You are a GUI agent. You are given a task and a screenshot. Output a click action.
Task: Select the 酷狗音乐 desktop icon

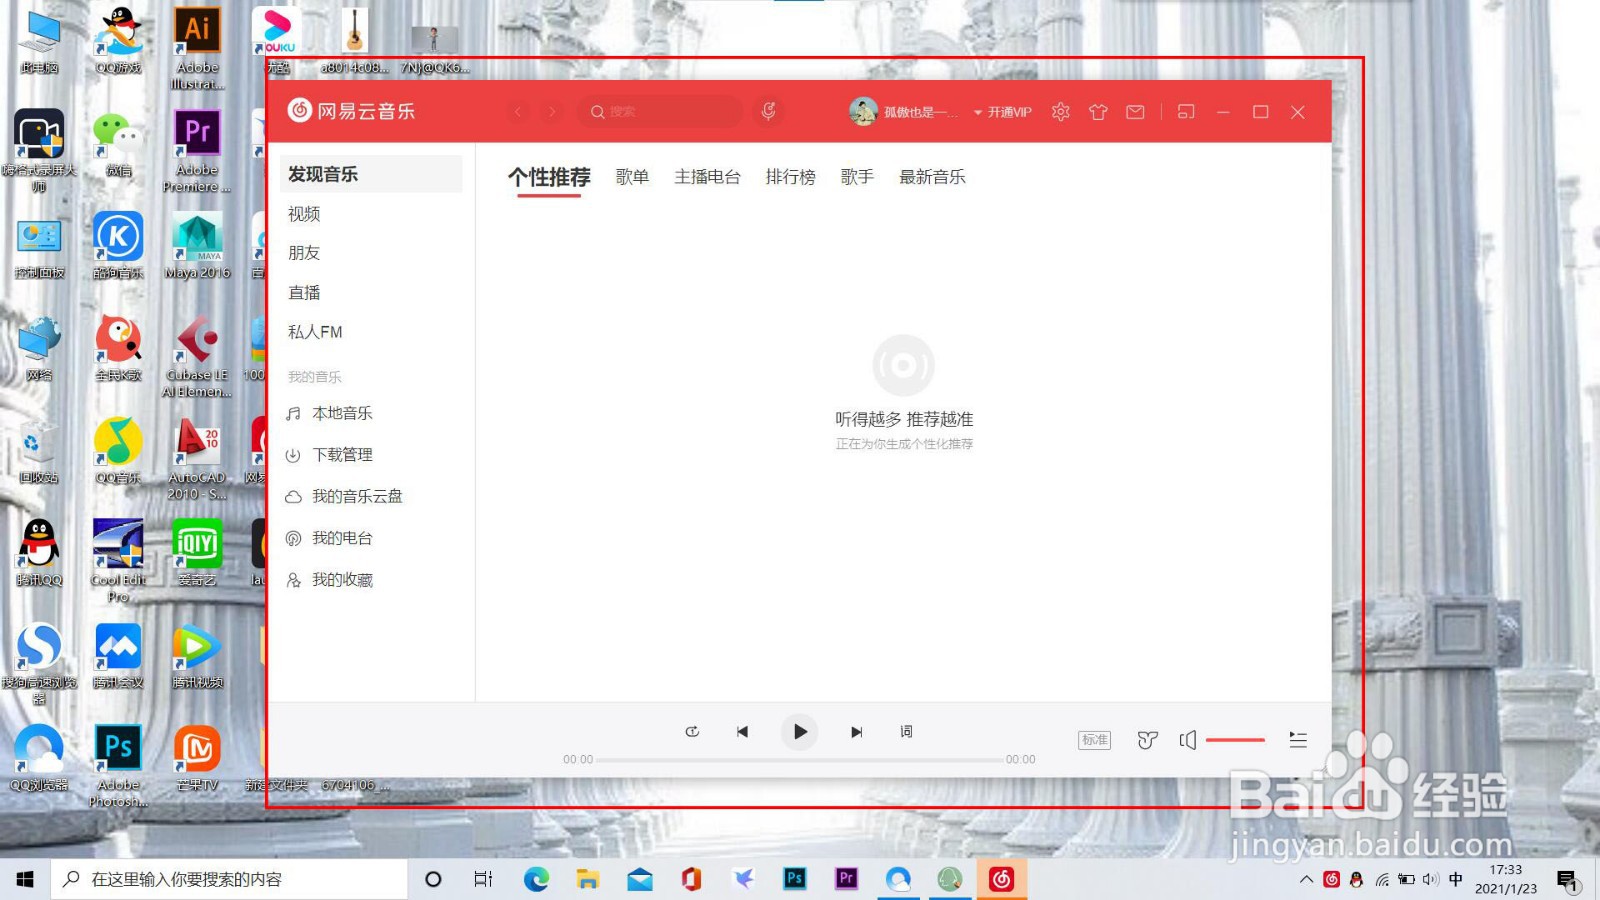pos(118,246)
